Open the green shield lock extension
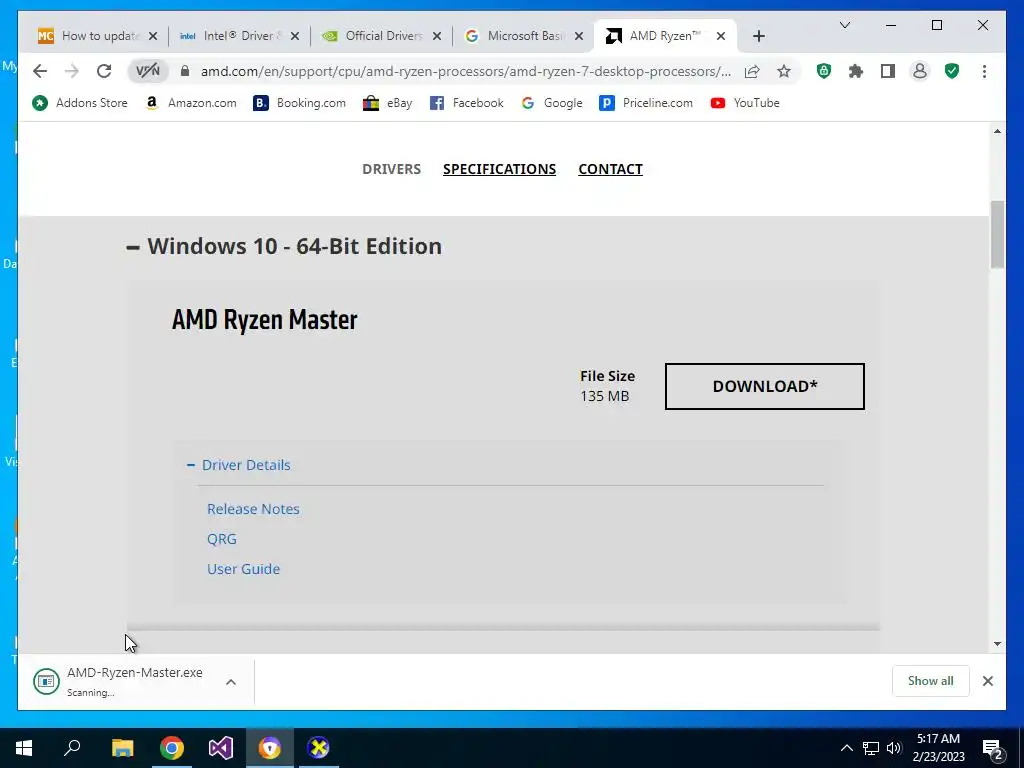The height and width of the screenshot is (768, 1024). pos(824,71)
